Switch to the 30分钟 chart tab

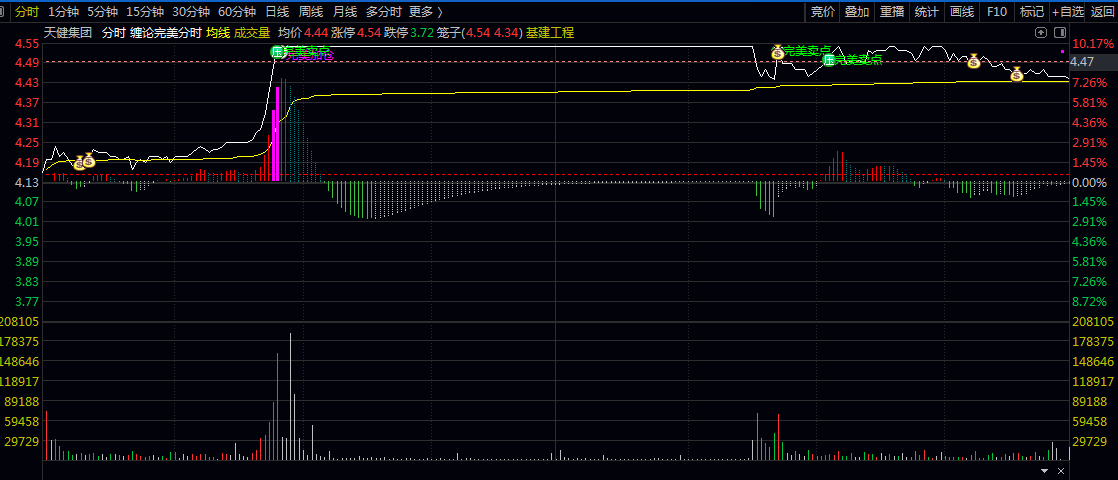[191, 11]
